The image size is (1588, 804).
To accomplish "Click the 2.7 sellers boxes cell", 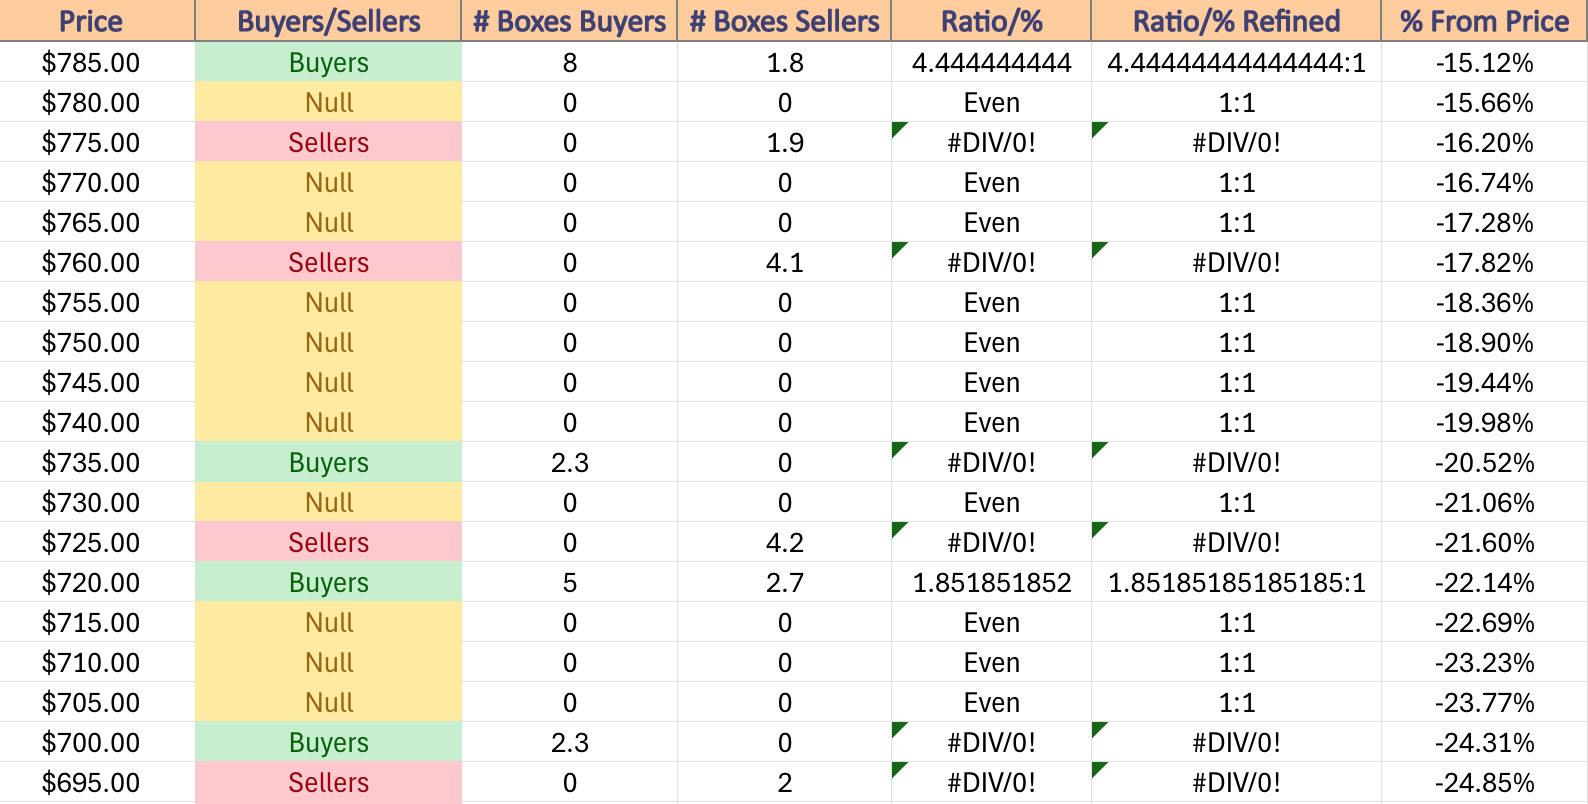I will tap(784, 582).
